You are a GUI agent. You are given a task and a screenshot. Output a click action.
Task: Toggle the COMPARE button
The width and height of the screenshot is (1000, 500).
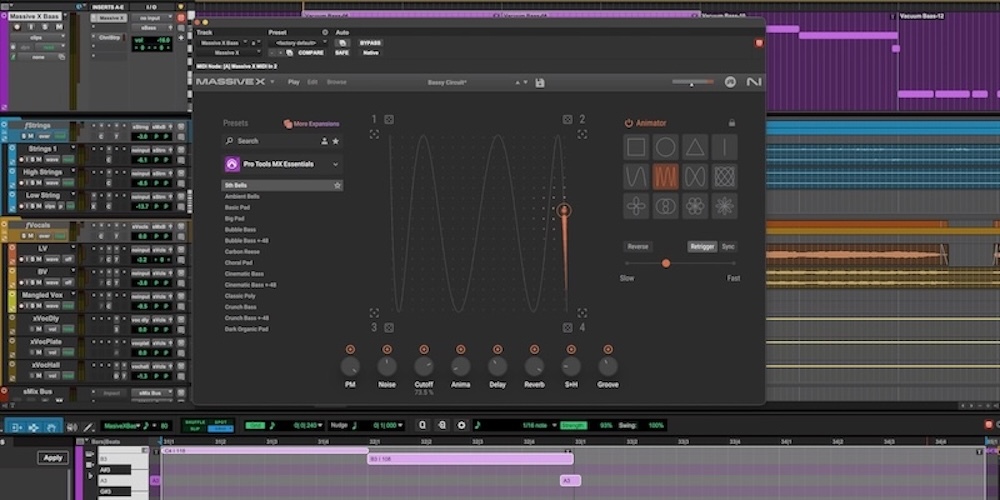[x=311, y=53]
